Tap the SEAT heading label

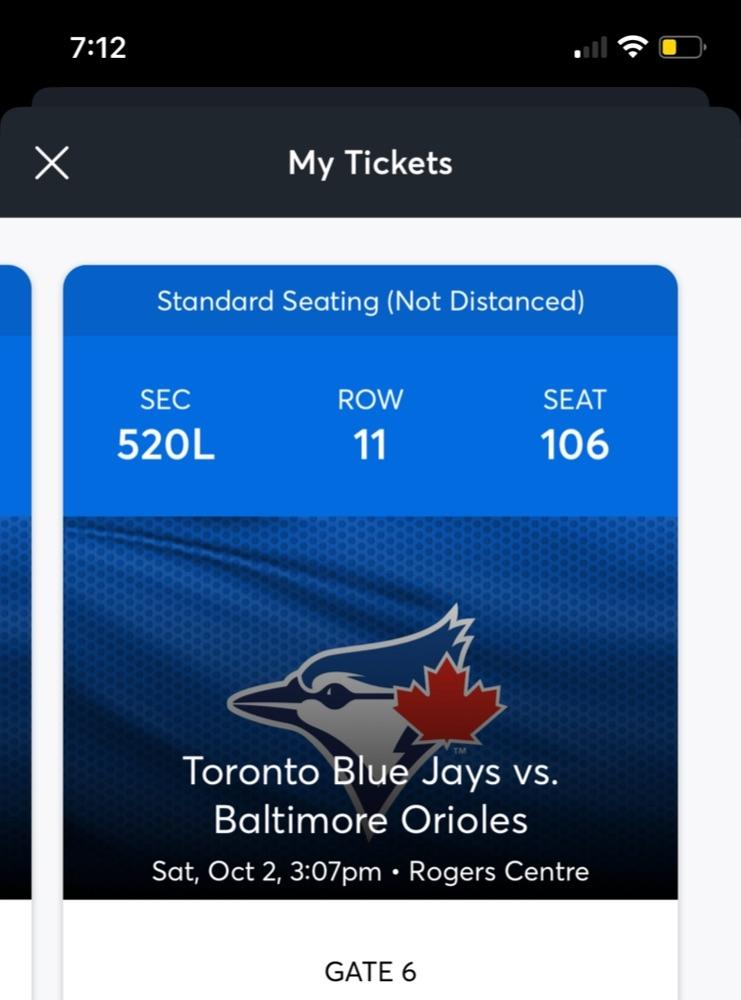(574, 400)
